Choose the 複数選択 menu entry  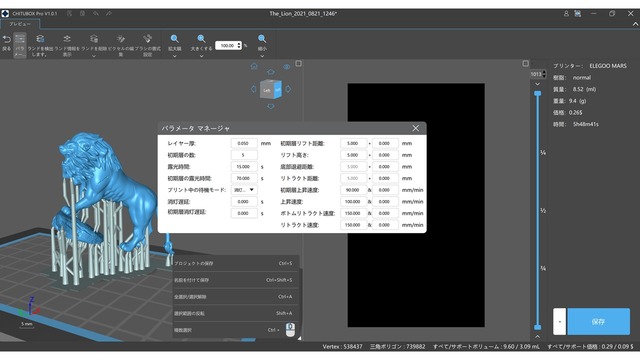[236, 330]
